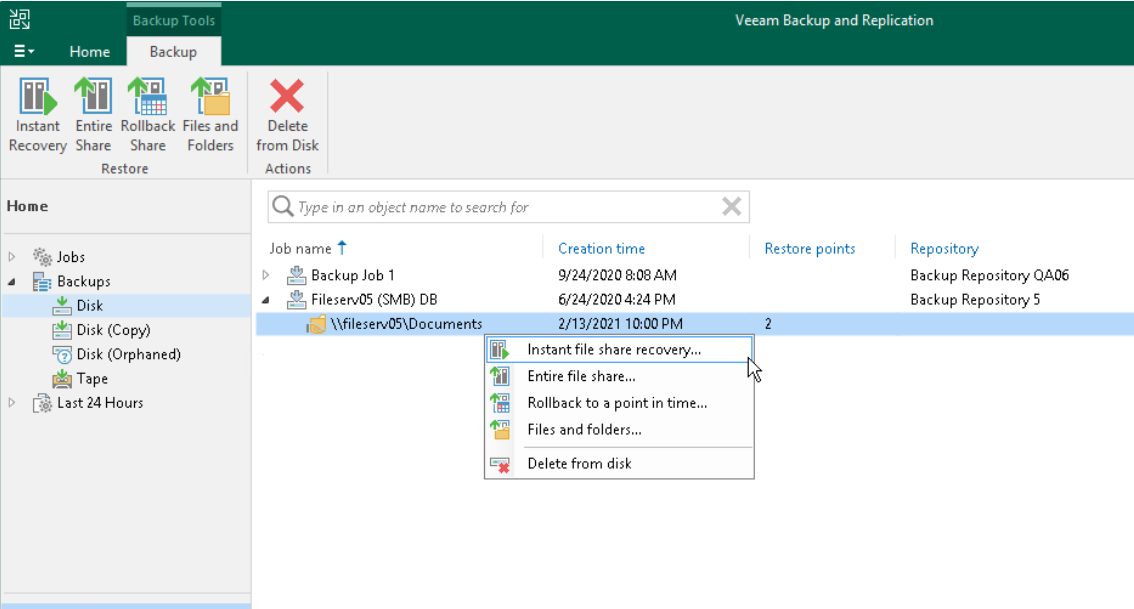The width and height of the screenshot is (1134, 609).
Task: Select Jobs in the Home tree
Action: 71,257
